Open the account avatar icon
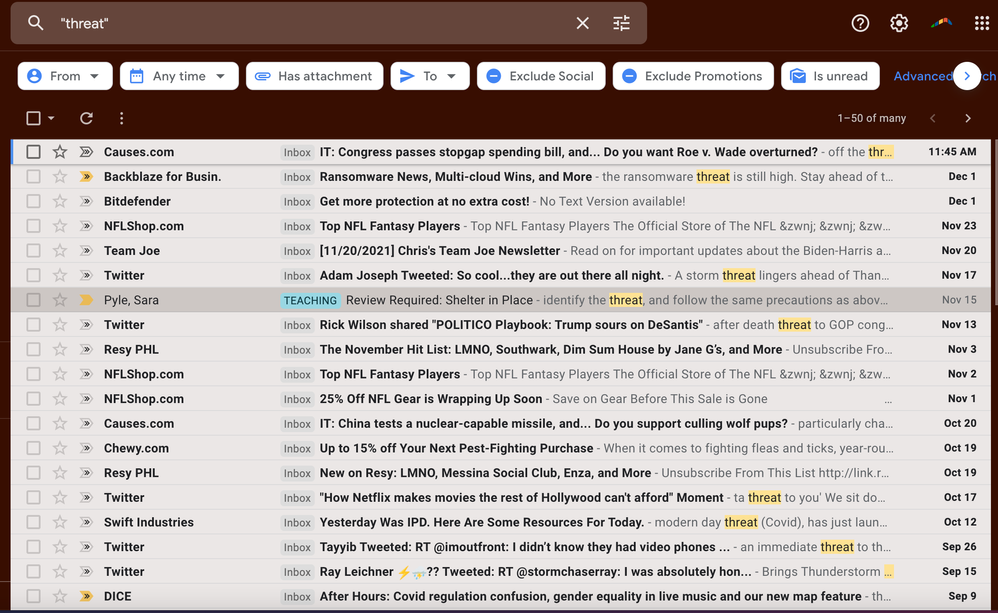The height and width of the screenshot is (613, 998). 941,24
